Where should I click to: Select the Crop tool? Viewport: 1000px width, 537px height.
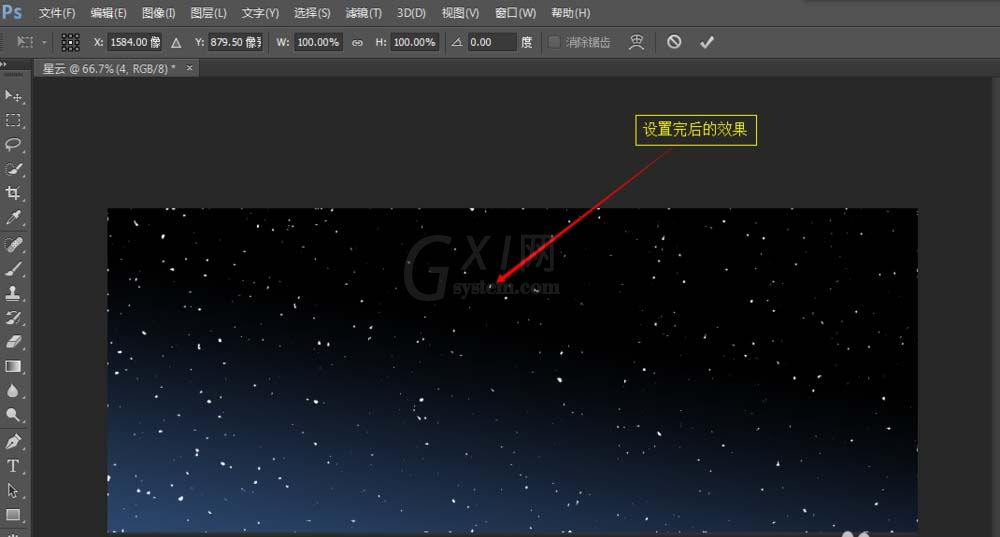[13, 193]
